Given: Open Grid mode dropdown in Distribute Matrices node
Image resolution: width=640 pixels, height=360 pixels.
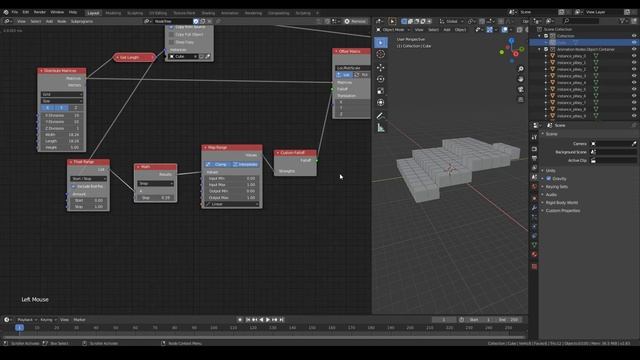Looking at the screenshot, I should point(62,94).
